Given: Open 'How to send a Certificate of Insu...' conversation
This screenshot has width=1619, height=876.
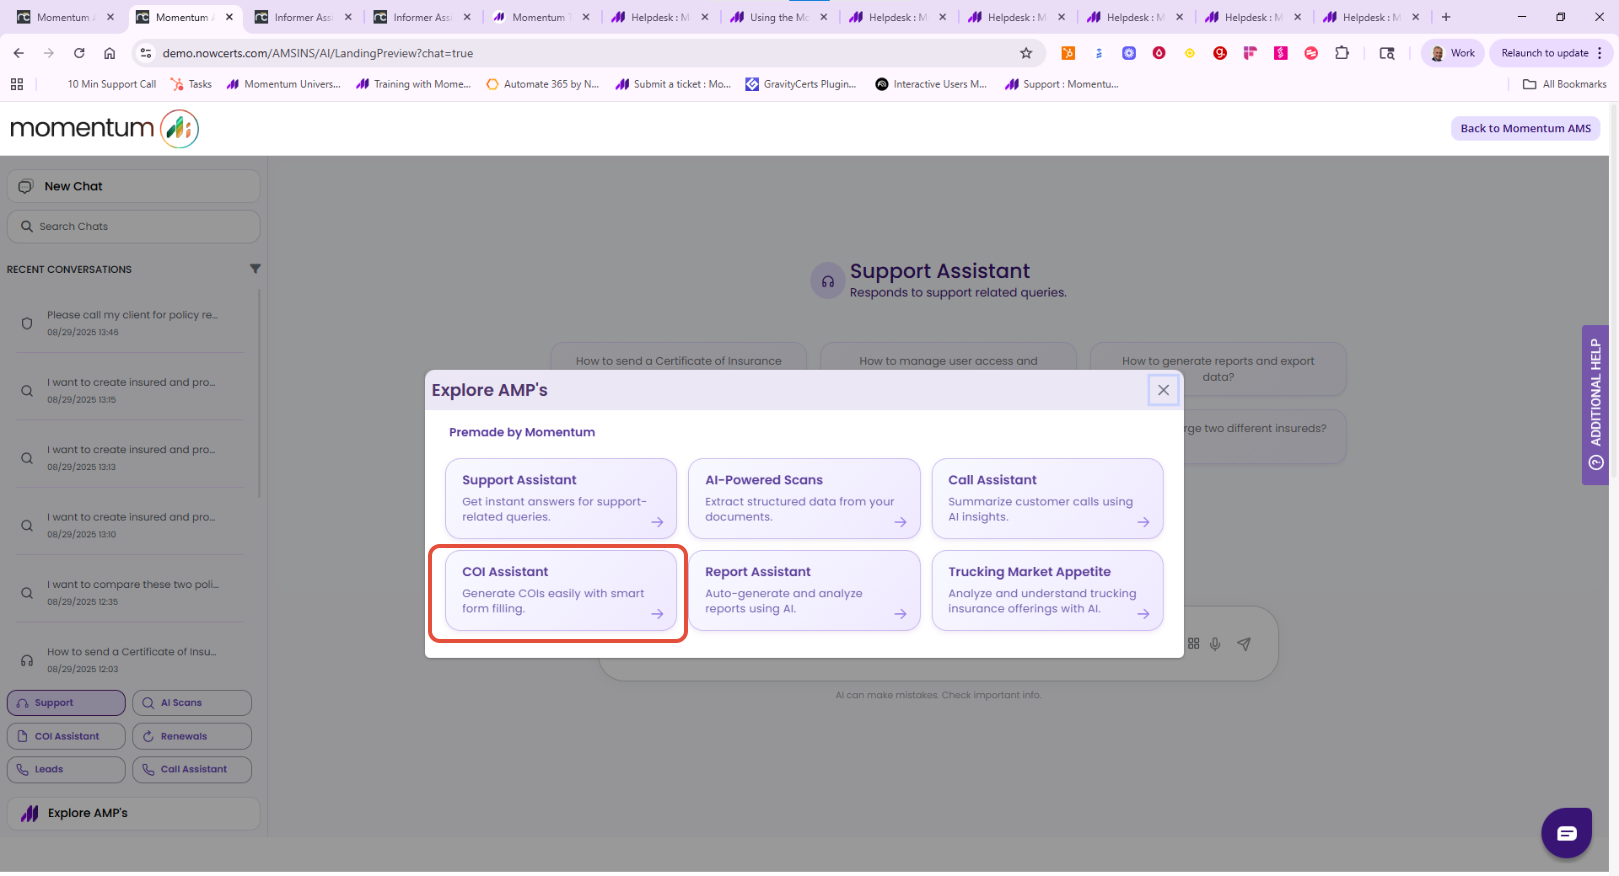Looking at the screenshot, I should coord(130,659).
